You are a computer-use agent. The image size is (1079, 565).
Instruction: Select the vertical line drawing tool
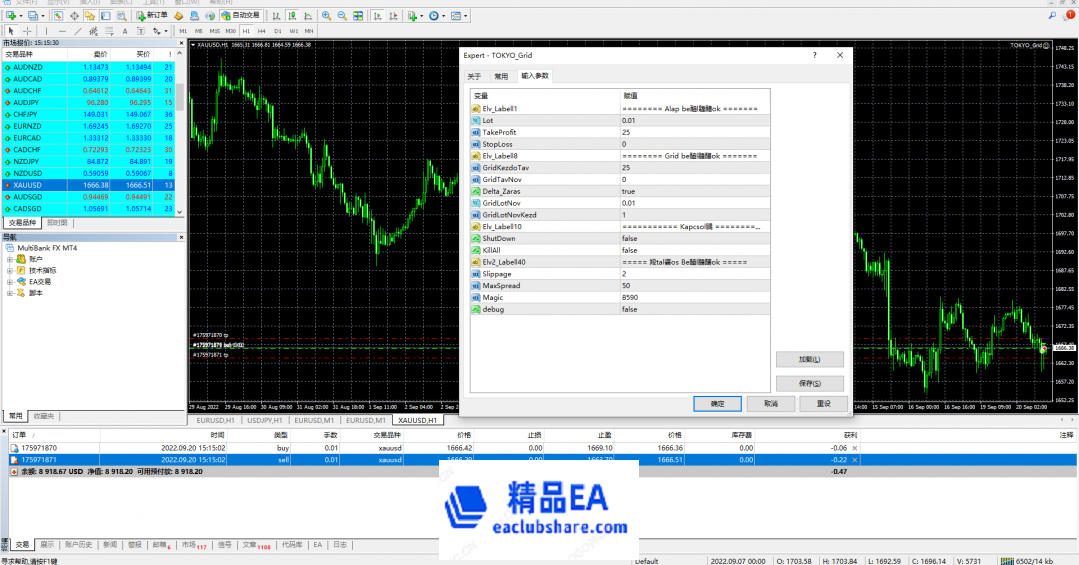(x=46, y=31)
